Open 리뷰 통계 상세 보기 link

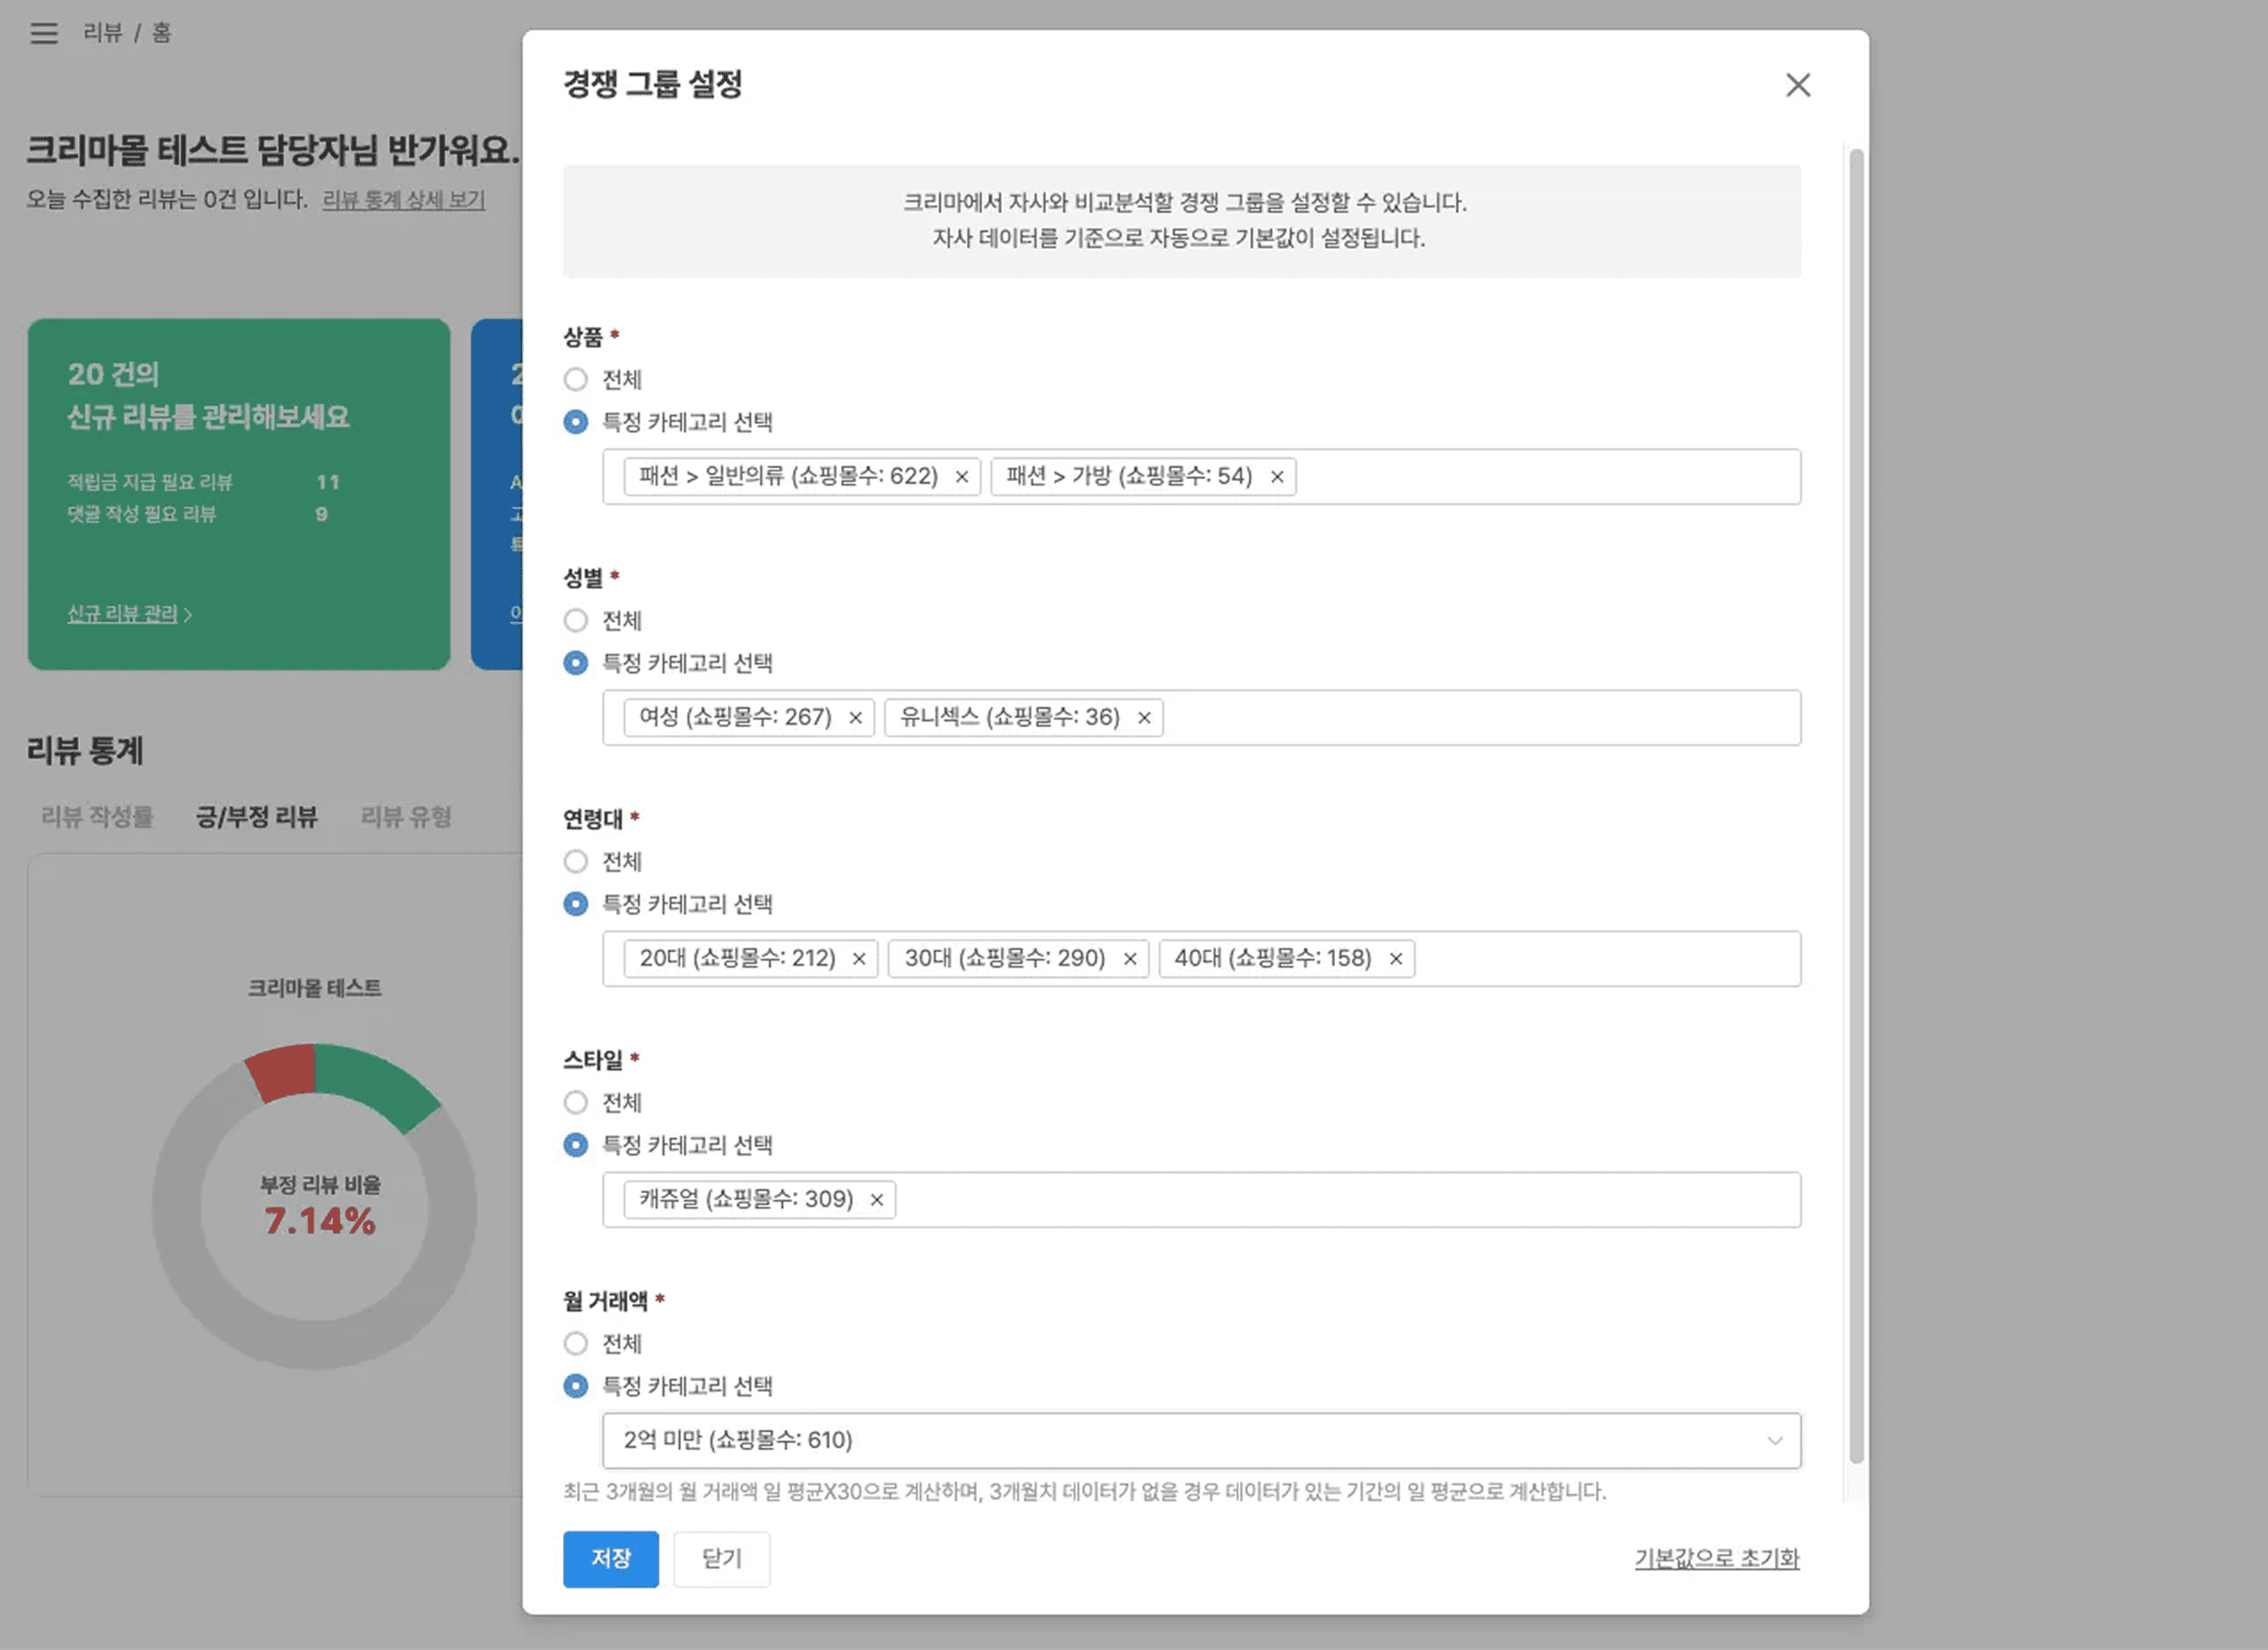(404, 200)
